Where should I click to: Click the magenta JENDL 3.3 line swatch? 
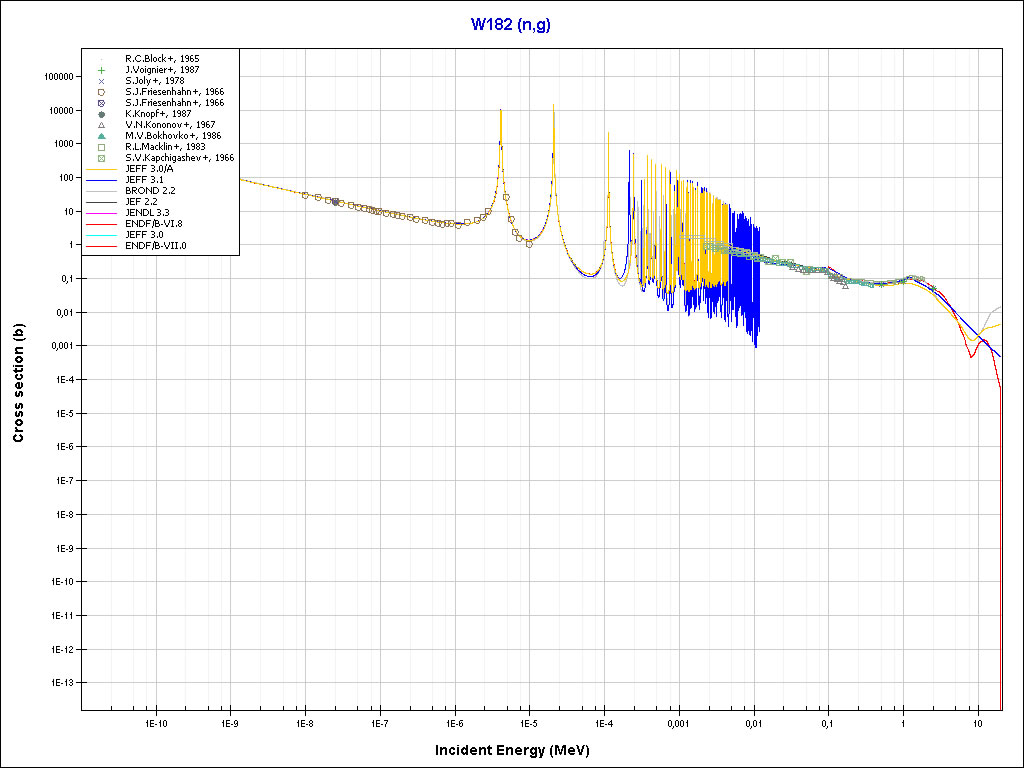pyautogui.click(x=101, y=213)
